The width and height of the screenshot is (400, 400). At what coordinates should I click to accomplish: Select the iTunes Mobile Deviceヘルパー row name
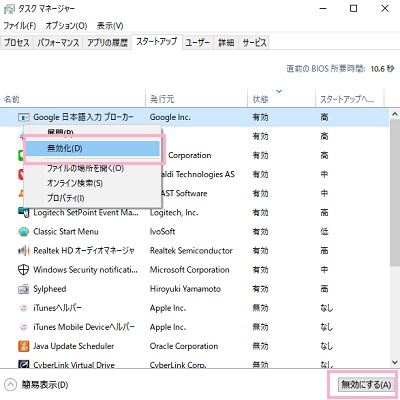84,327
